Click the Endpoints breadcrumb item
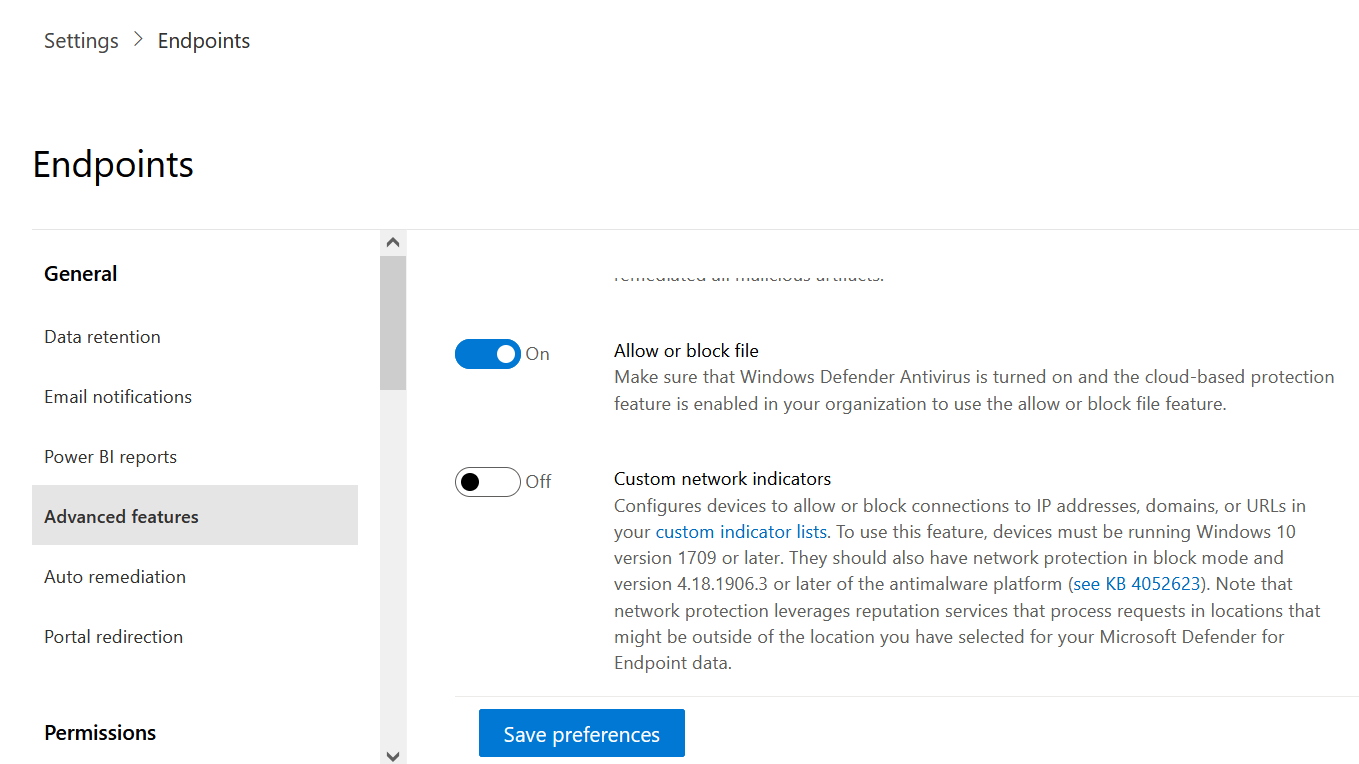The height and width of the screenshot is (764, 1359). 204,41
